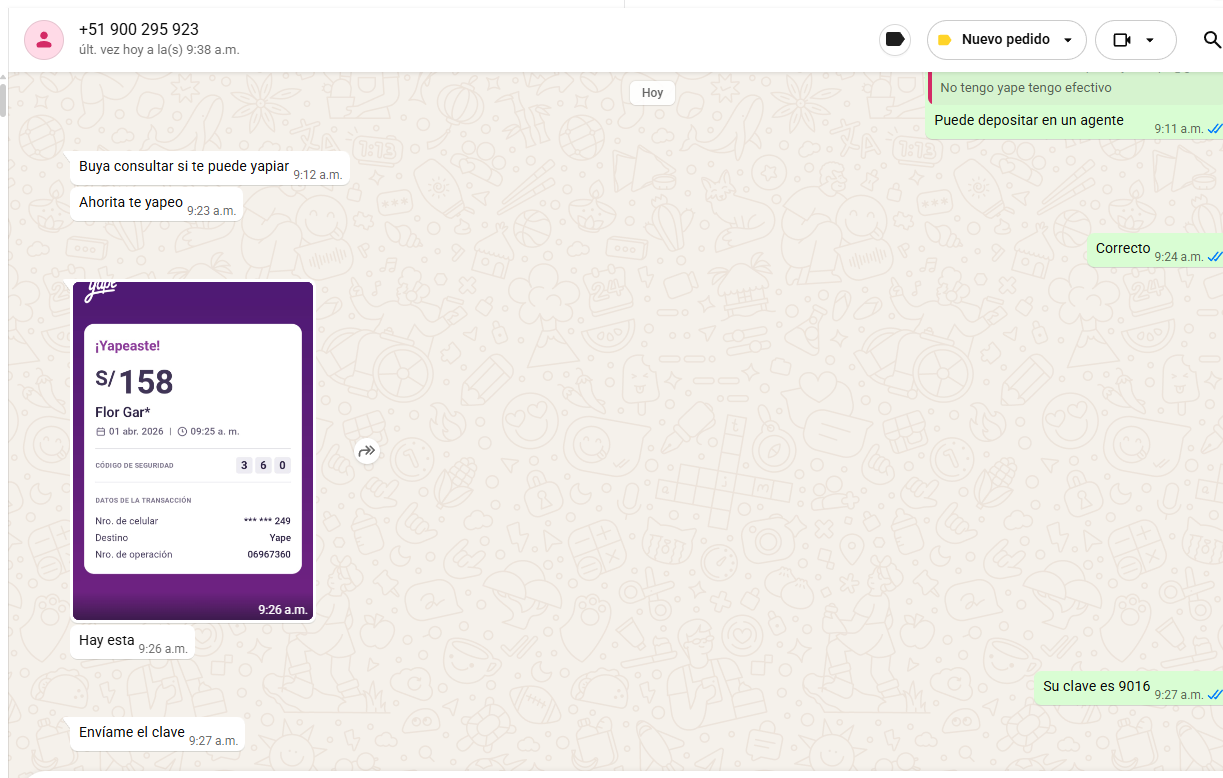The height and width of the screenshot is (778, 1223).
Task: Click the 'Hoy' date chip
Action: click(x=652, y=93)
